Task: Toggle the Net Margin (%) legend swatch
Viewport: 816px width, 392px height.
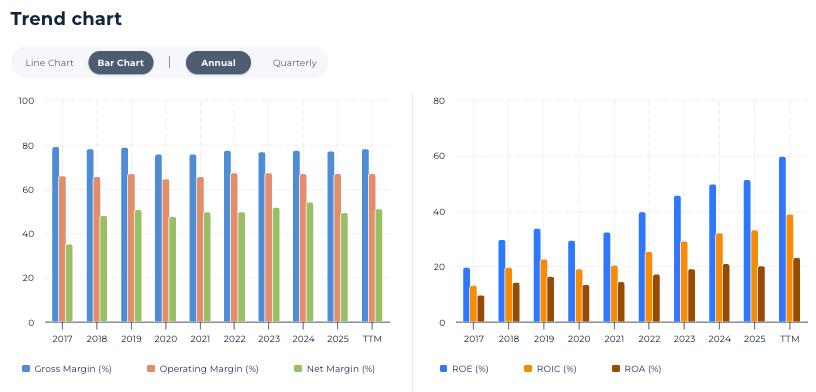Action: [298, 369]
